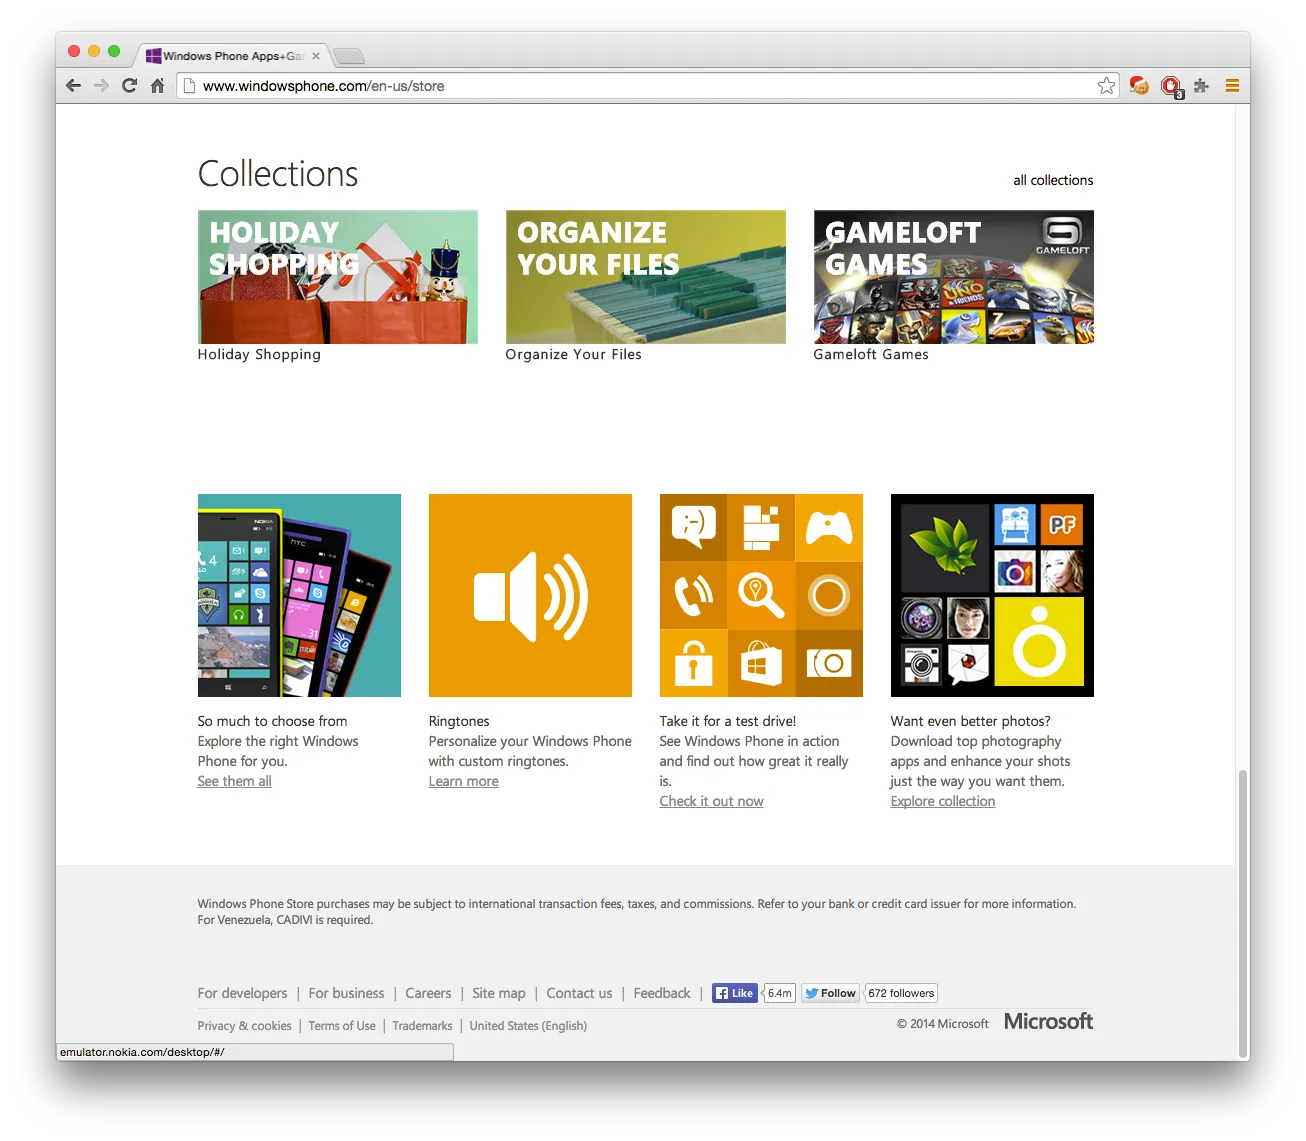The image size is (1306, 1141).
Task: Click the Gameloft Games caption text
Action: (871, 354)
